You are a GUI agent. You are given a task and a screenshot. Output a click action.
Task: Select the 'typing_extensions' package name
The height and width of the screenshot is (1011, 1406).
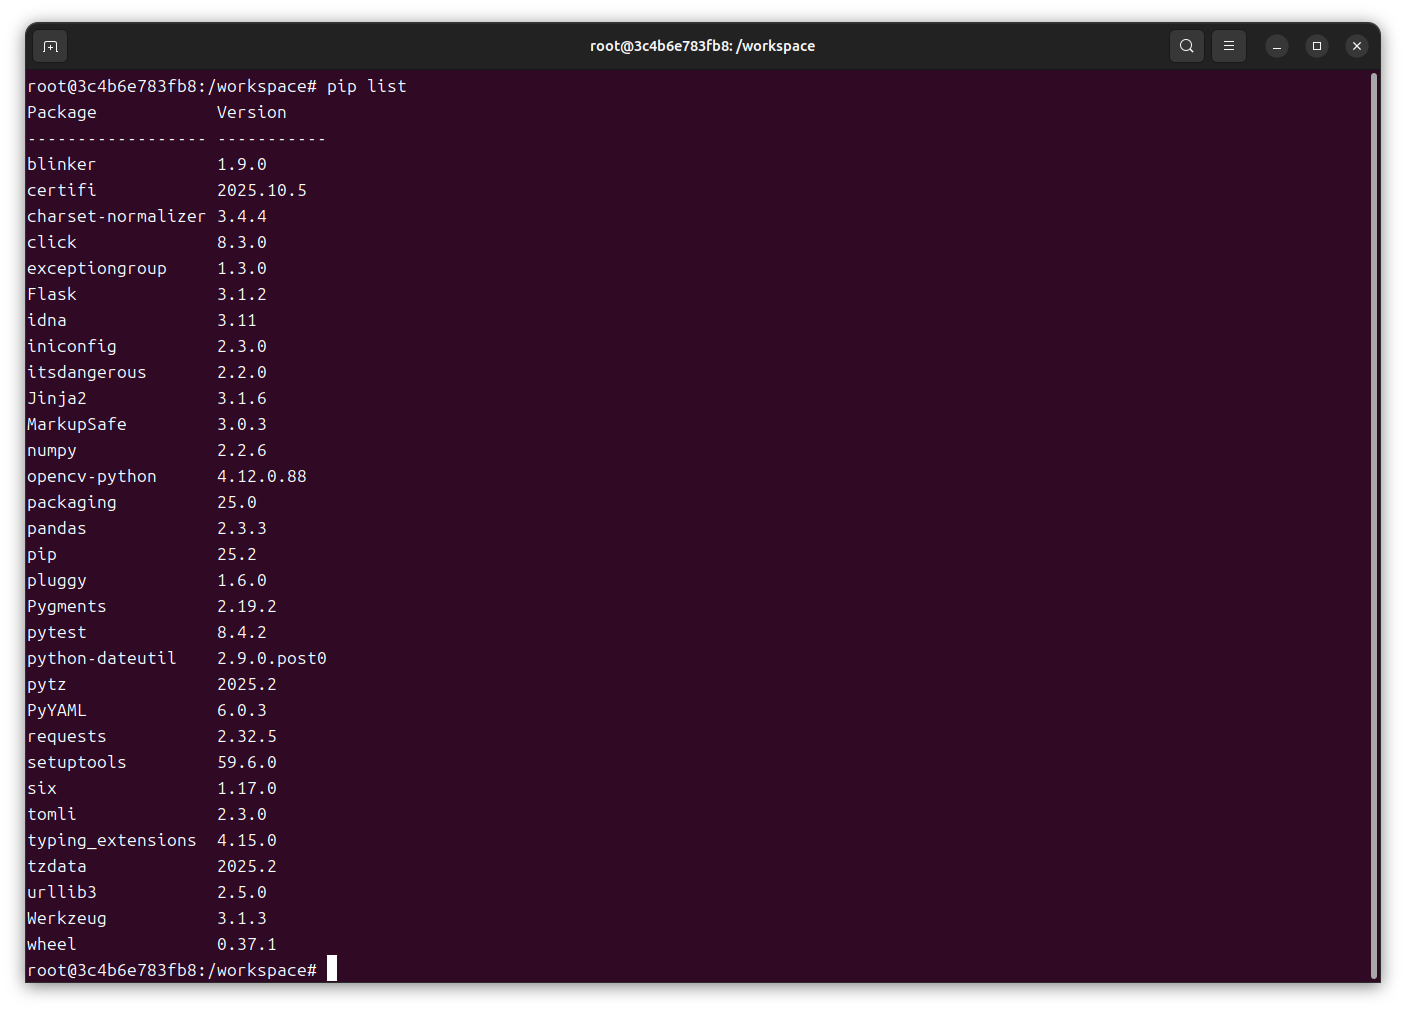click(112, 841)
